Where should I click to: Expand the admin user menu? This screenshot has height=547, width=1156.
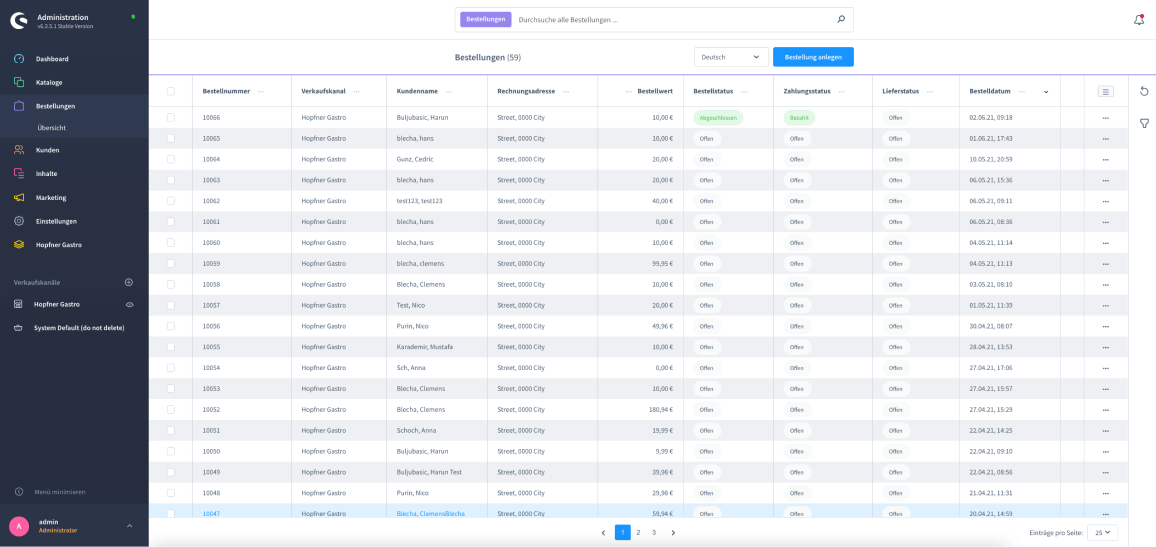[x=129, y=526]
